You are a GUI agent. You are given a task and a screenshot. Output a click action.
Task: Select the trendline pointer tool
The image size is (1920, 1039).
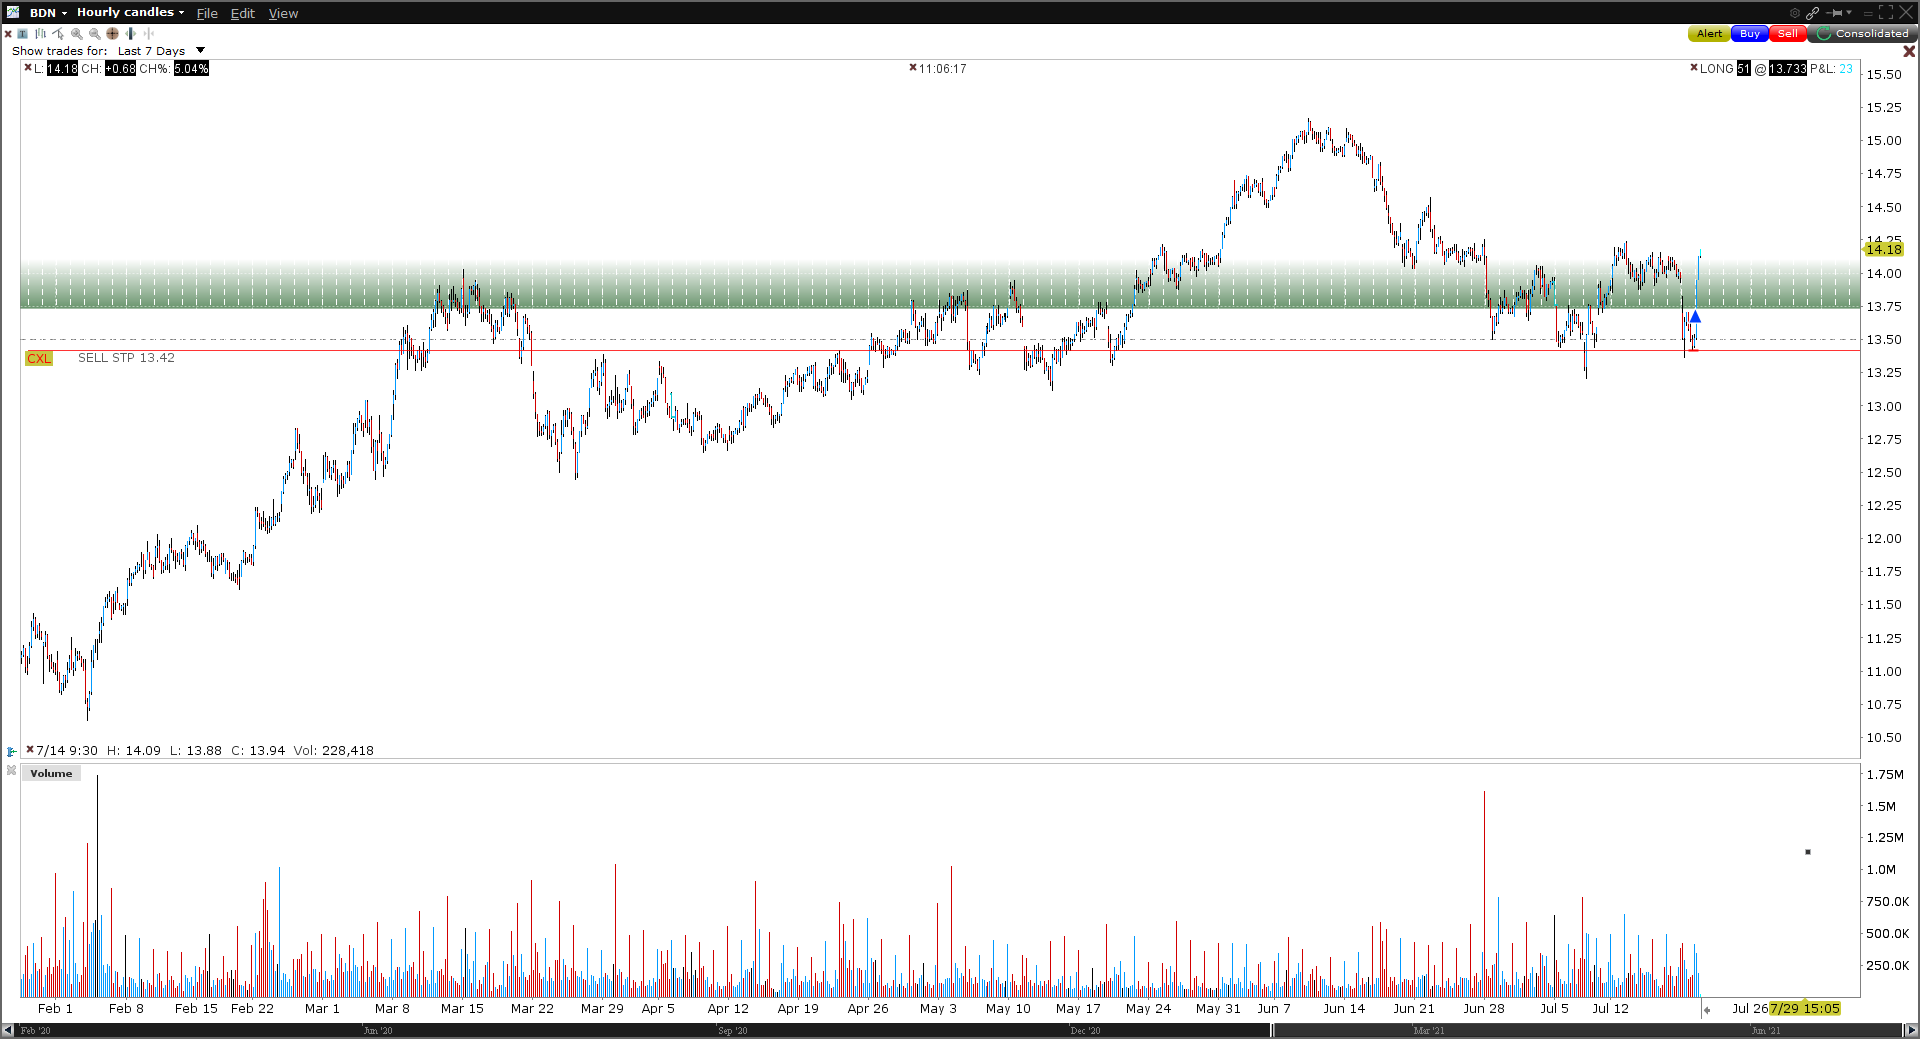[x=59, y=34]
